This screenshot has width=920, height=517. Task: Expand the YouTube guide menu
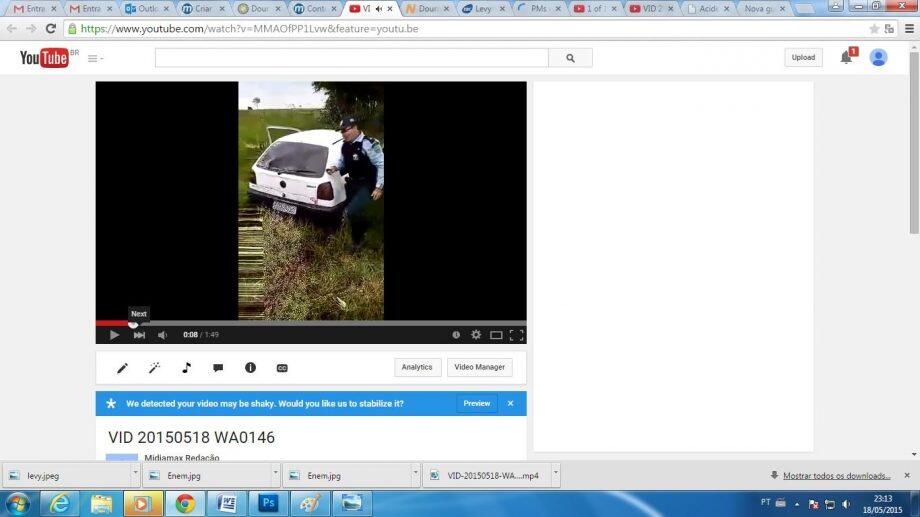tap(95, 58)
